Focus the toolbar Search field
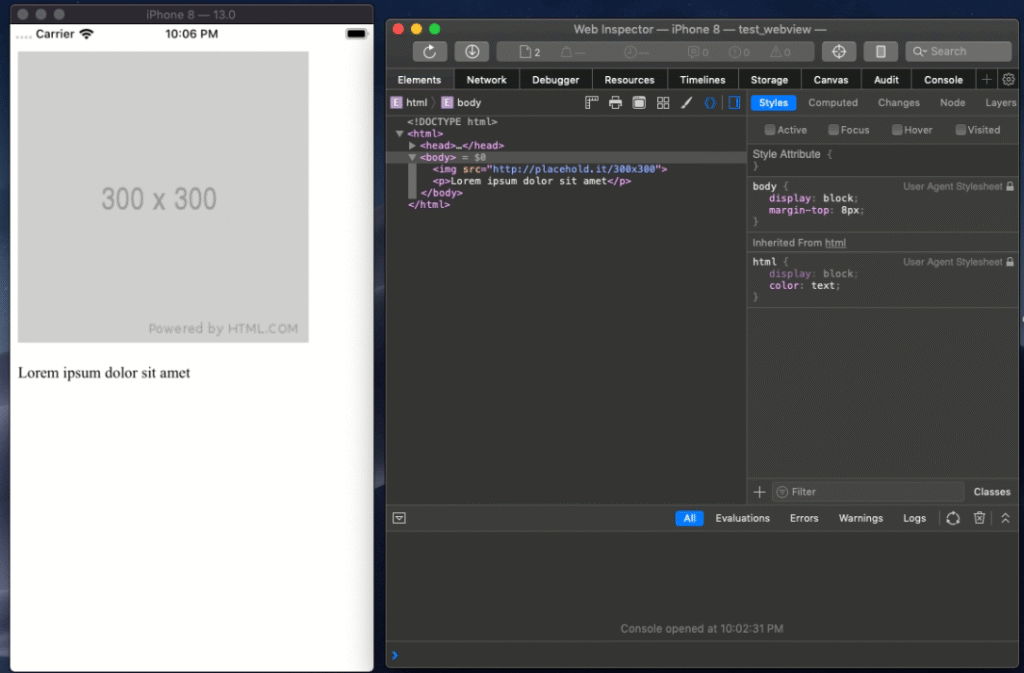The width and height of the screenshot is (1024, 673). (959, 52)
